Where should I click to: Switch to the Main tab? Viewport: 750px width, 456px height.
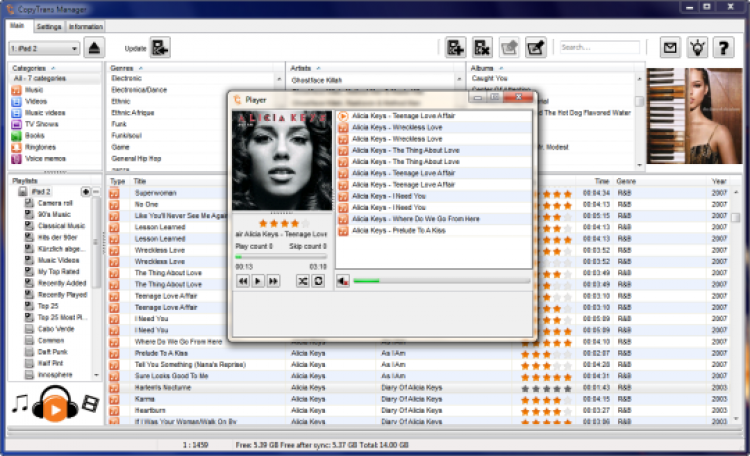(17, 25)
